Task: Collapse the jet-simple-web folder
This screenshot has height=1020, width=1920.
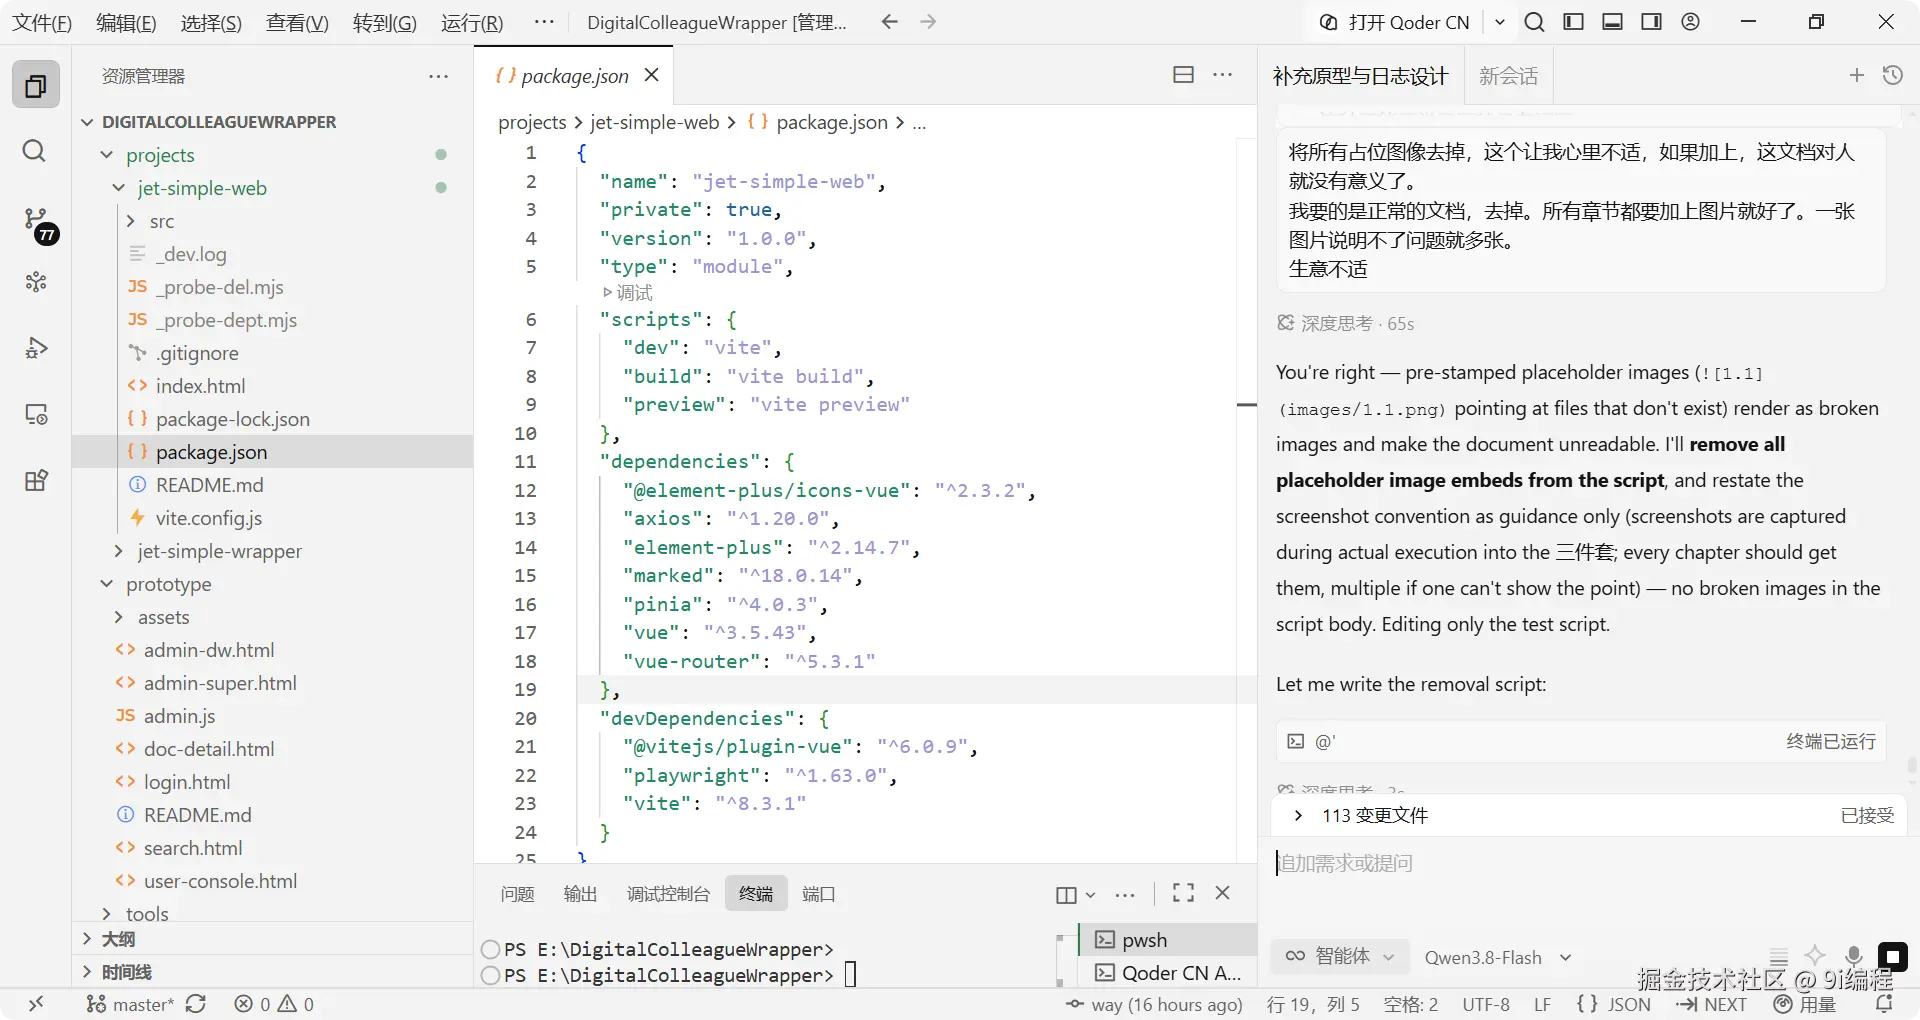Action: 119,188
